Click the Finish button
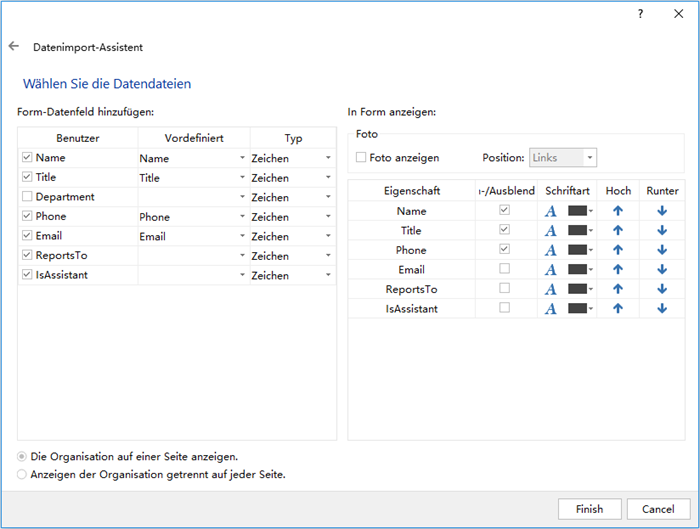Image resolution: width=700 pixels, height=529 pixels. pyautogui.click(x=589, y=509)
